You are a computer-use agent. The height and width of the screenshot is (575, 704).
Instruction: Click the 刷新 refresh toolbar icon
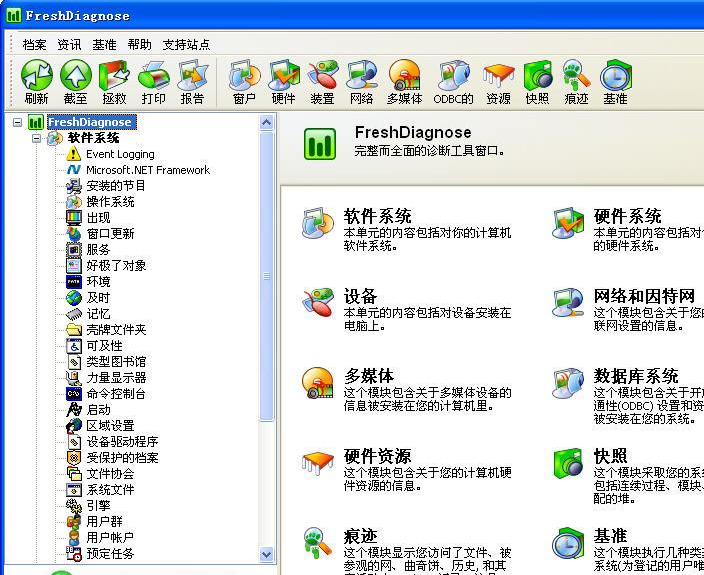(36, 75)
